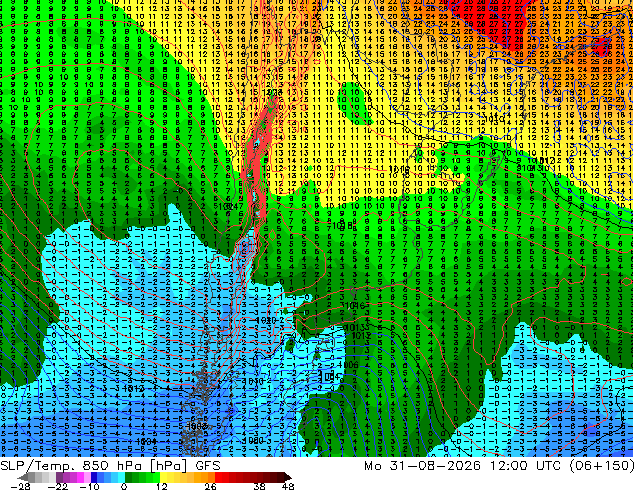This screenshot has width=634, height=490.
Task: Click the '12' legend value
Action: coord(162,486)
